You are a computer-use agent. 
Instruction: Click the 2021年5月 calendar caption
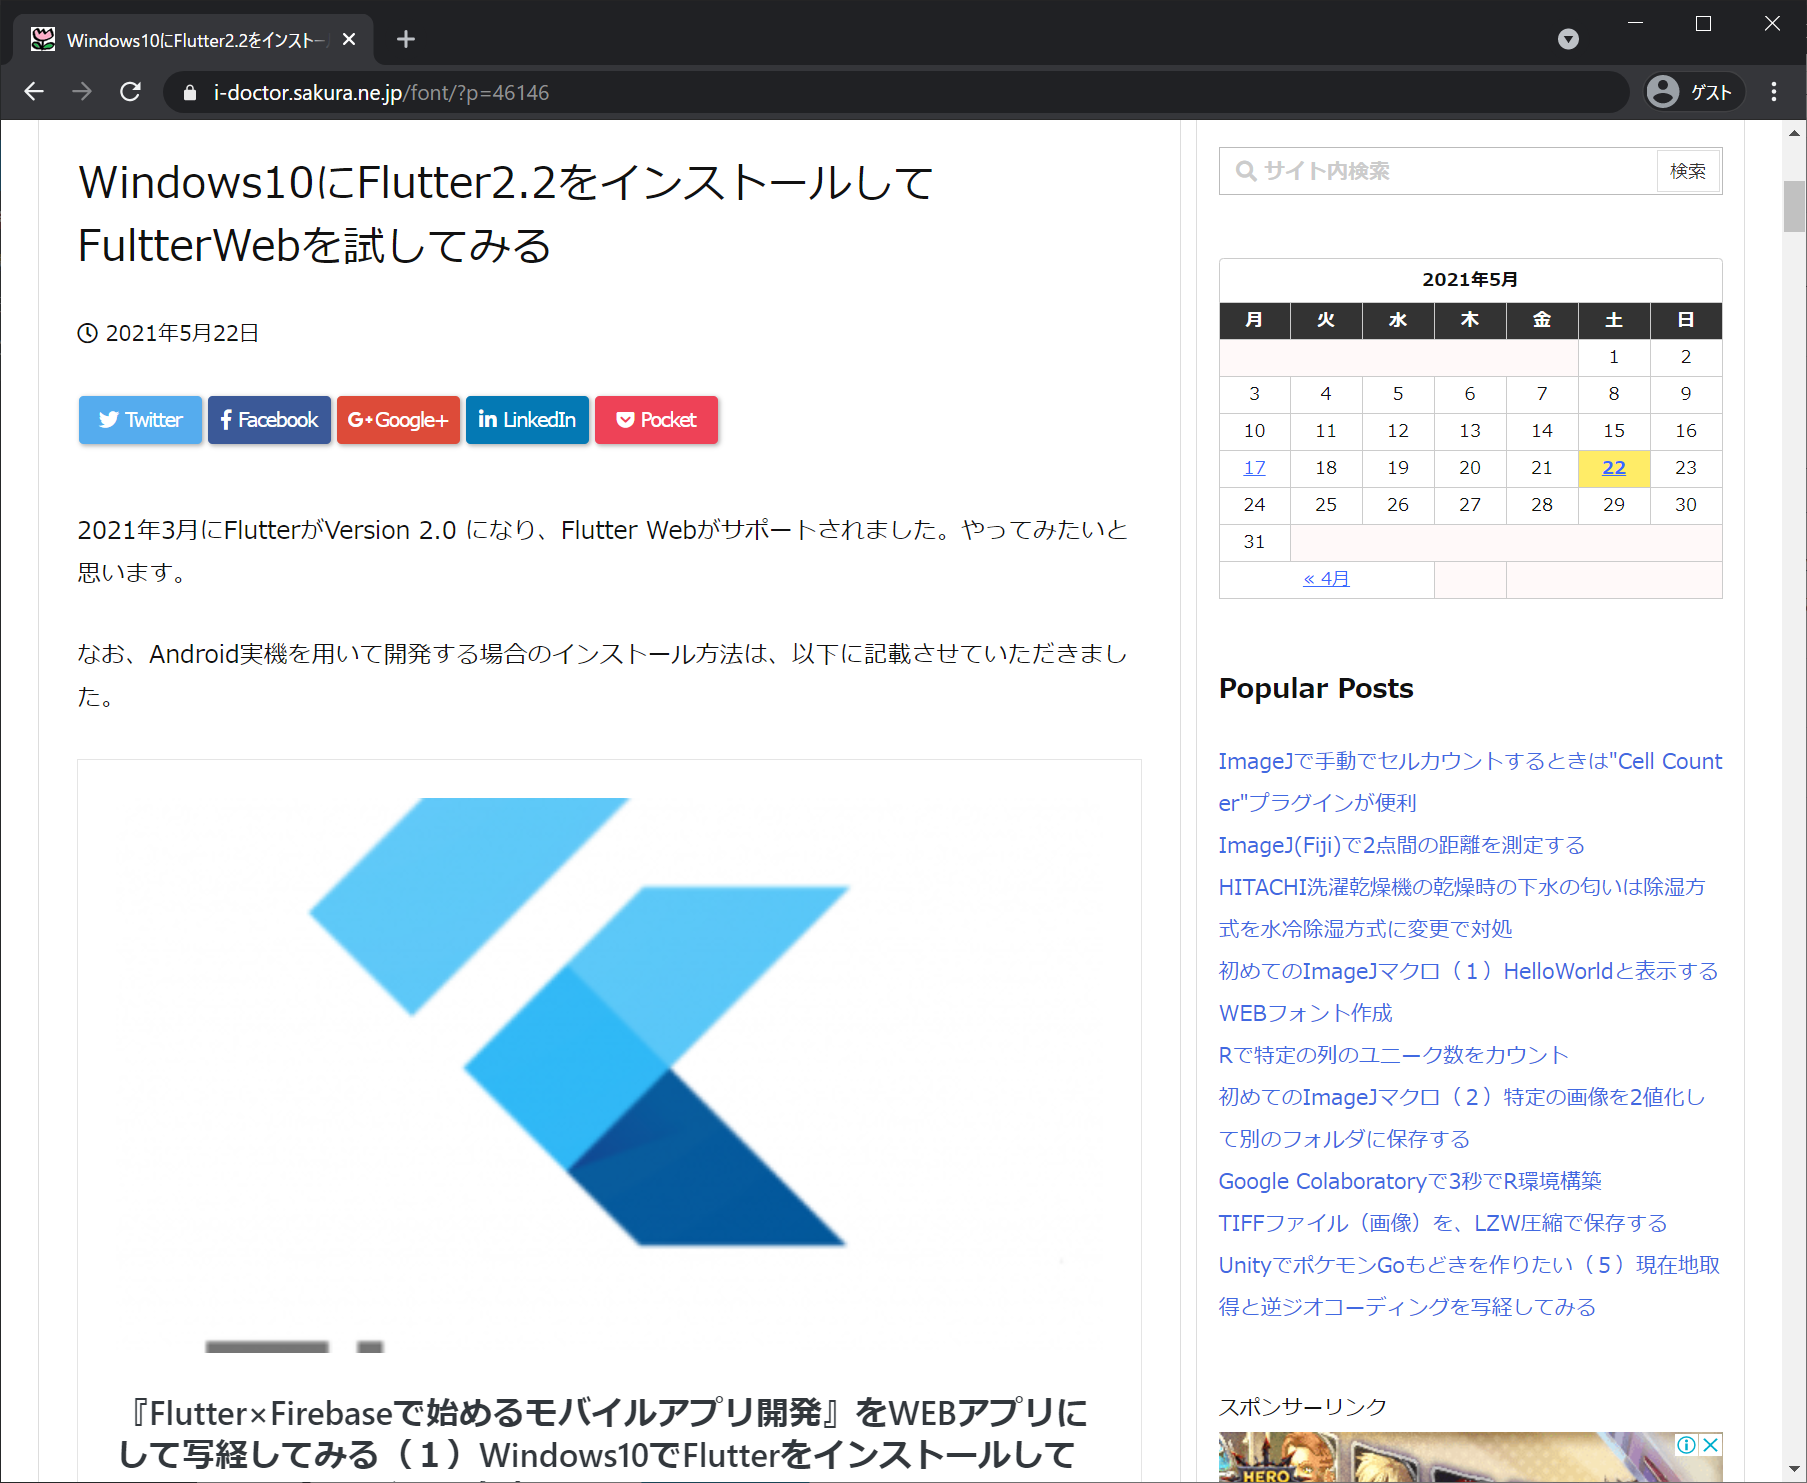1470,280
